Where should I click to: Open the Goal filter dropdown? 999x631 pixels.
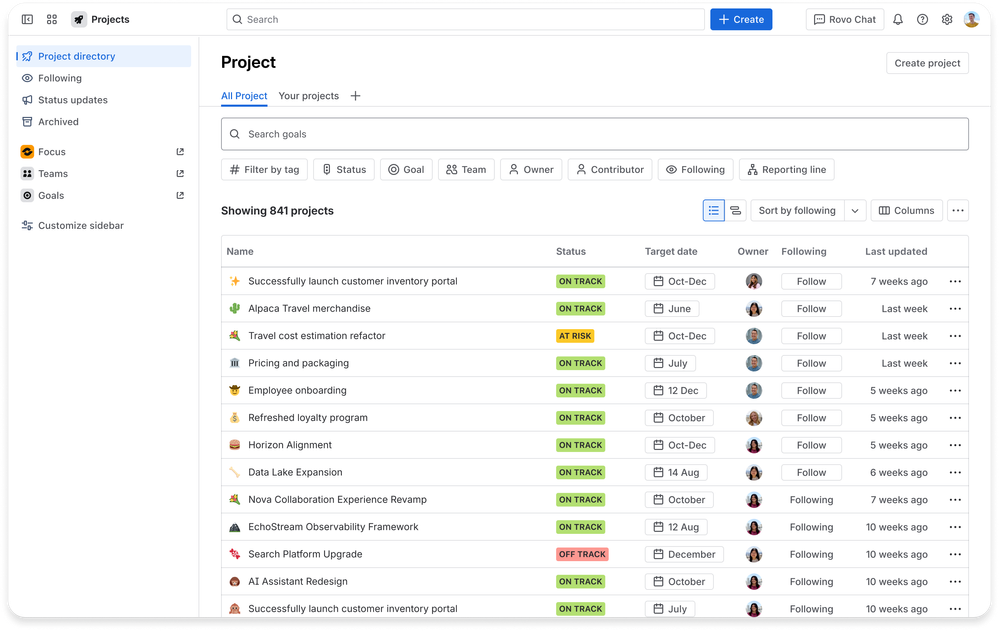pyautogui.click(x=406, y=170)
